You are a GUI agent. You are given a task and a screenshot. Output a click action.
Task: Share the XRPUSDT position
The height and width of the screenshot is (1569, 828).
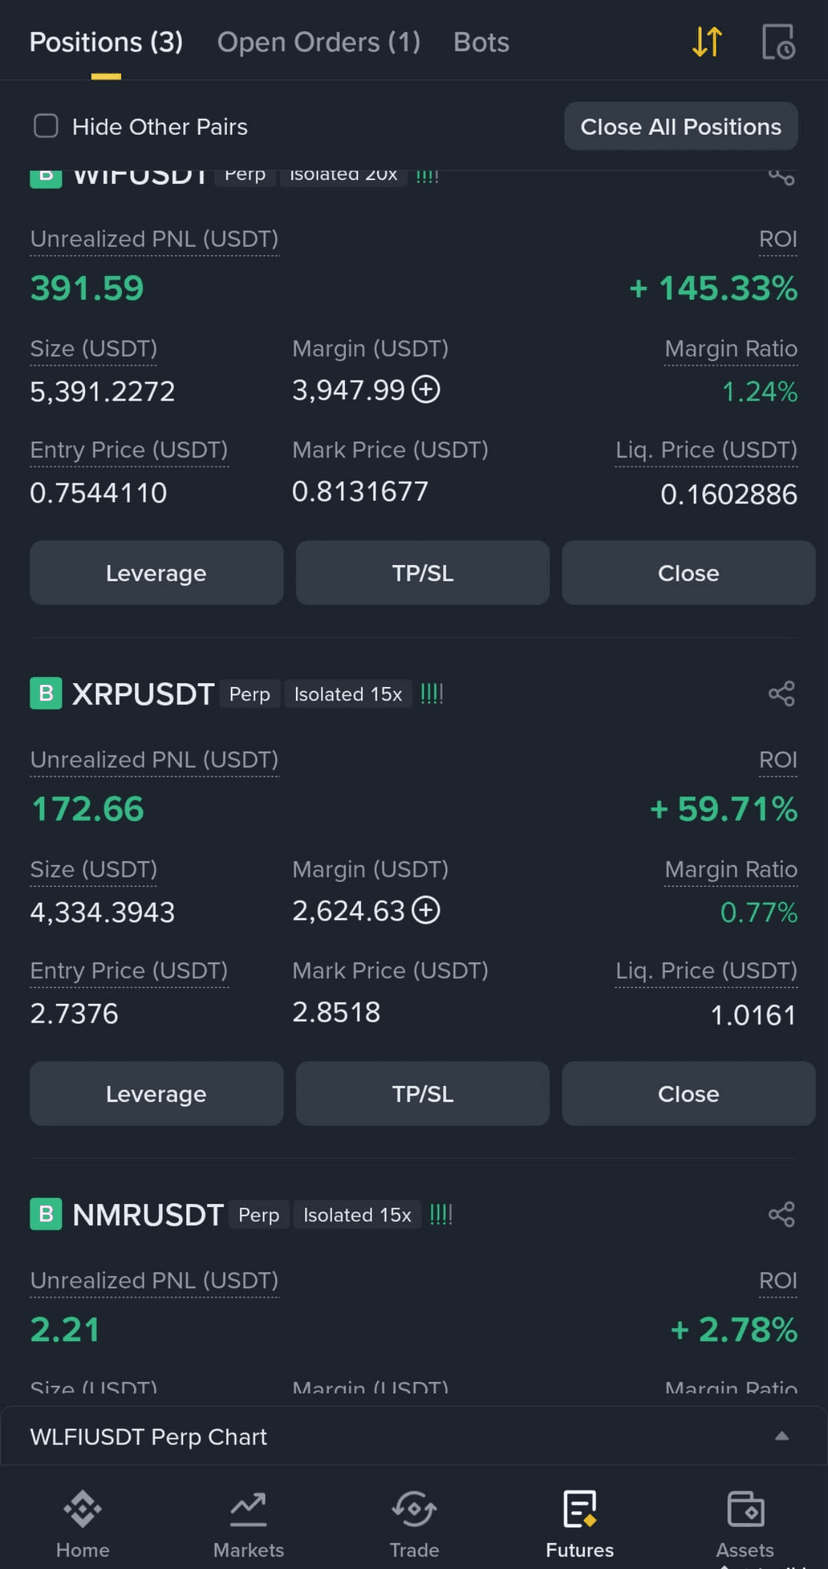tap(781, 693)
